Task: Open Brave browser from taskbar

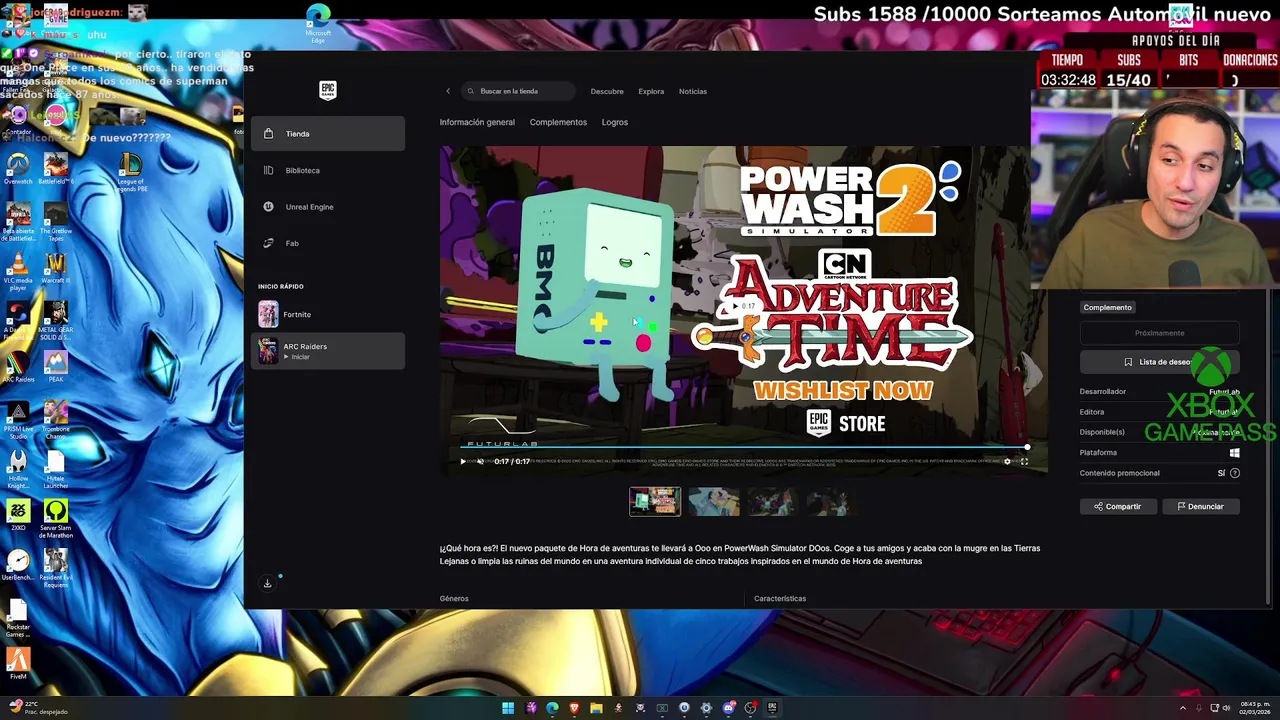Action: point(574,708)
